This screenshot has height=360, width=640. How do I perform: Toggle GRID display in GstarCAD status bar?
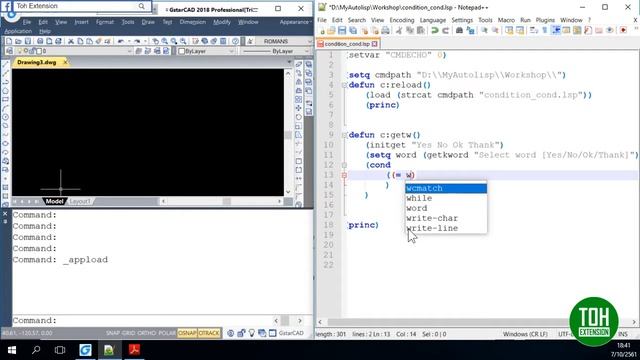128,333
